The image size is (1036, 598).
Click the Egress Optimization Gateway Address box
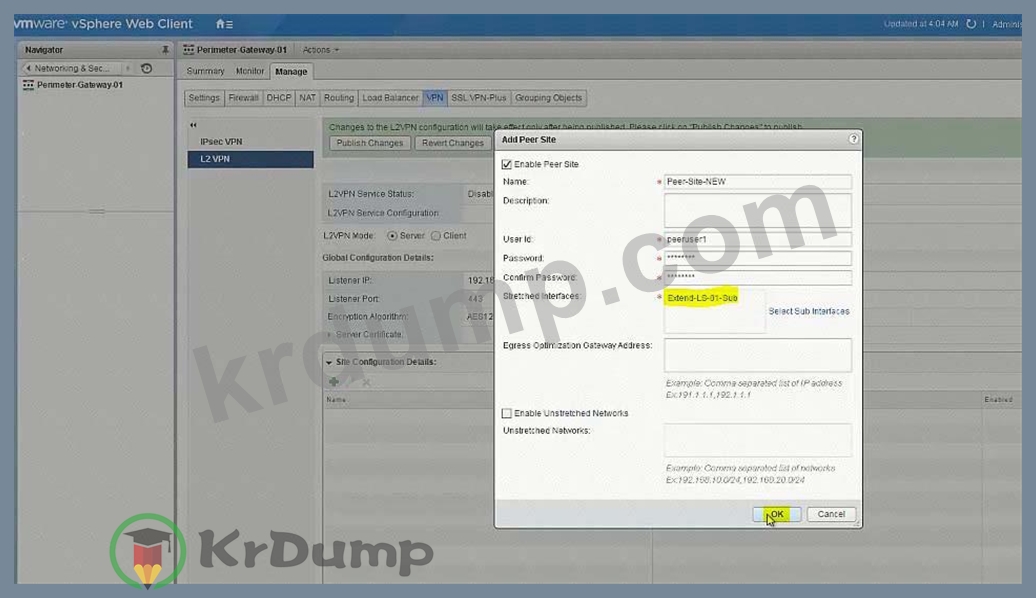click(x=757, y=355)
